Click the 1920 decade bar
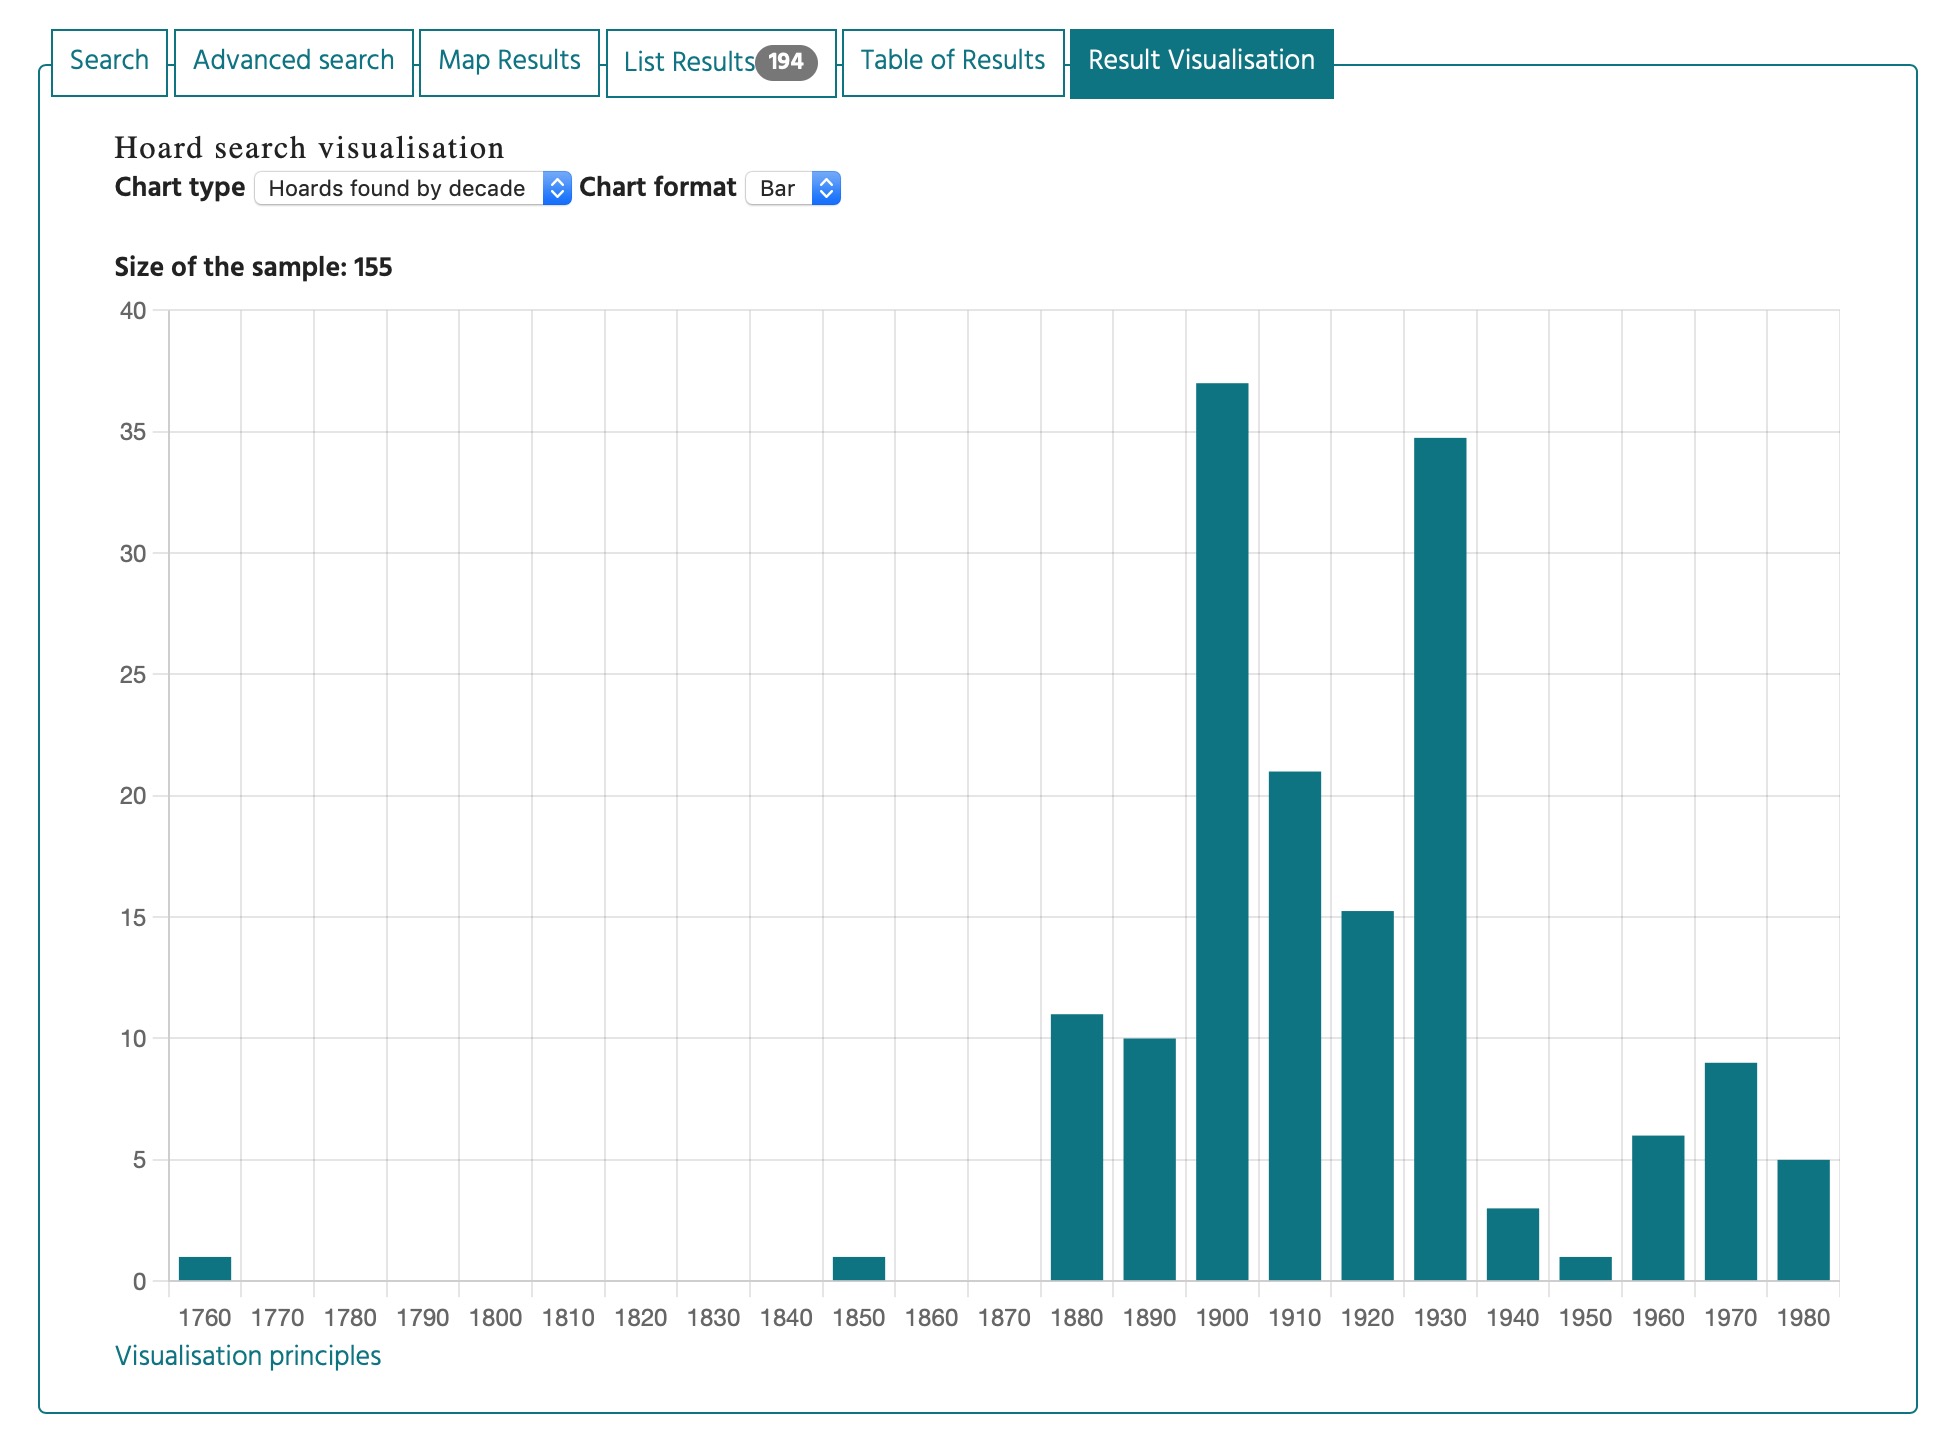1950x1444 pixels. coord(1367,1095)
